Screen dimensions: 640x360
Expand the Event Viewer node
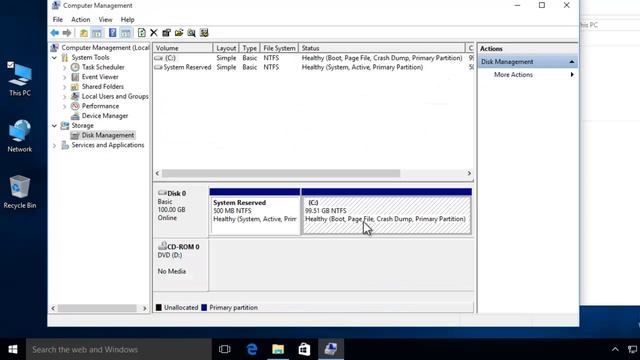(64, 77)
